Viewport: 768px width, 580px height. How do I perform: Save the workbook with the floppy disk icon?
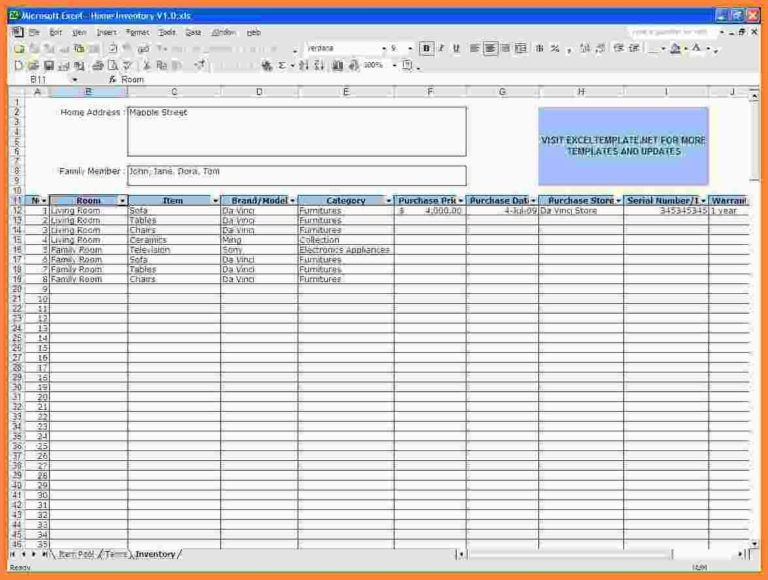pyautogui.click(x=48, y=66)
